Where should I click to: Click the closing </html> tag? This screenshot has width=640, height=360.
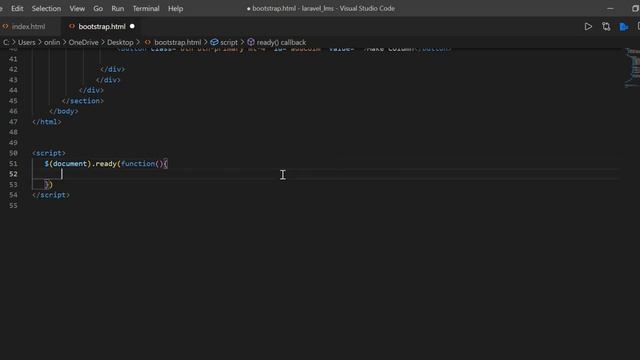[x=47, y=122]
